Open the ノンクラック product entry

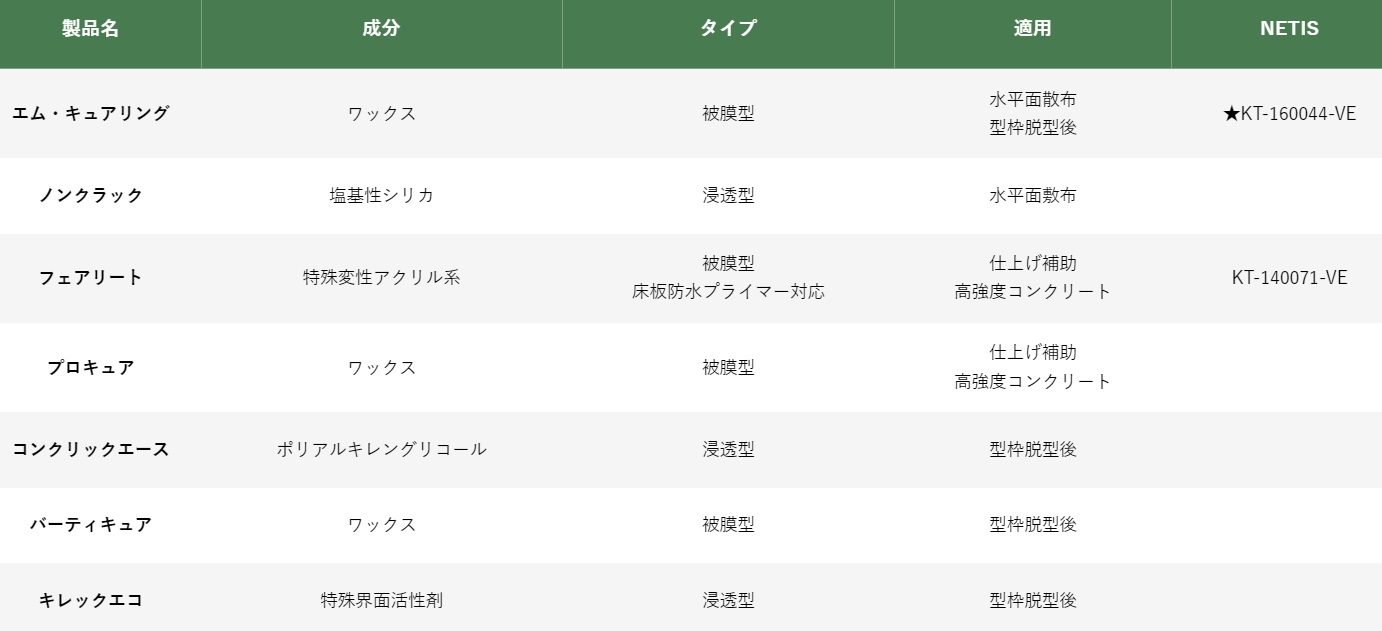91,195
